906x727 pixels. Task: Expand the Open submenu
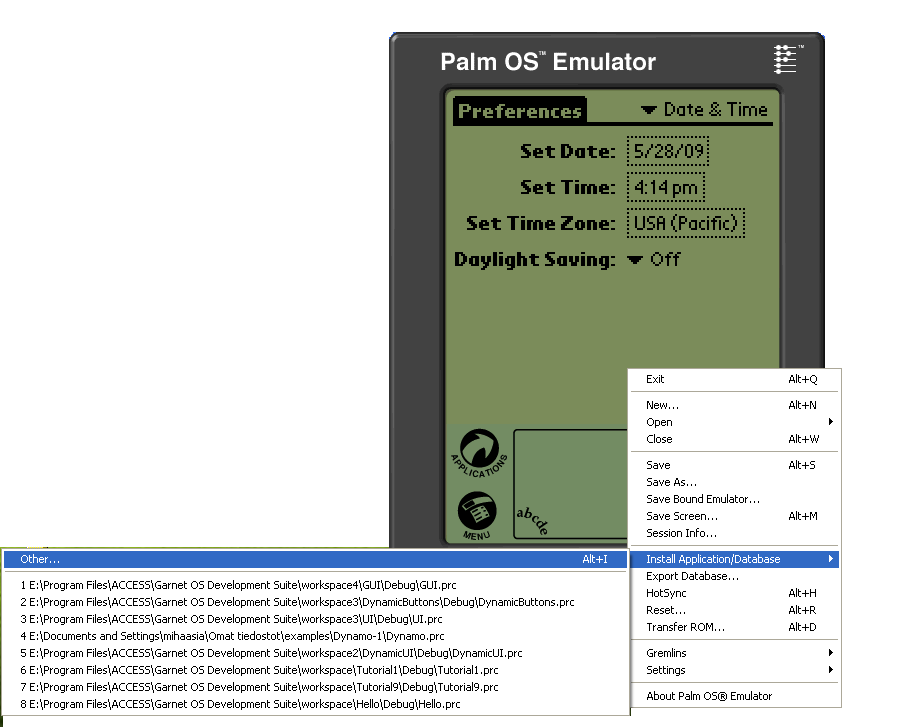click(734, 422)
